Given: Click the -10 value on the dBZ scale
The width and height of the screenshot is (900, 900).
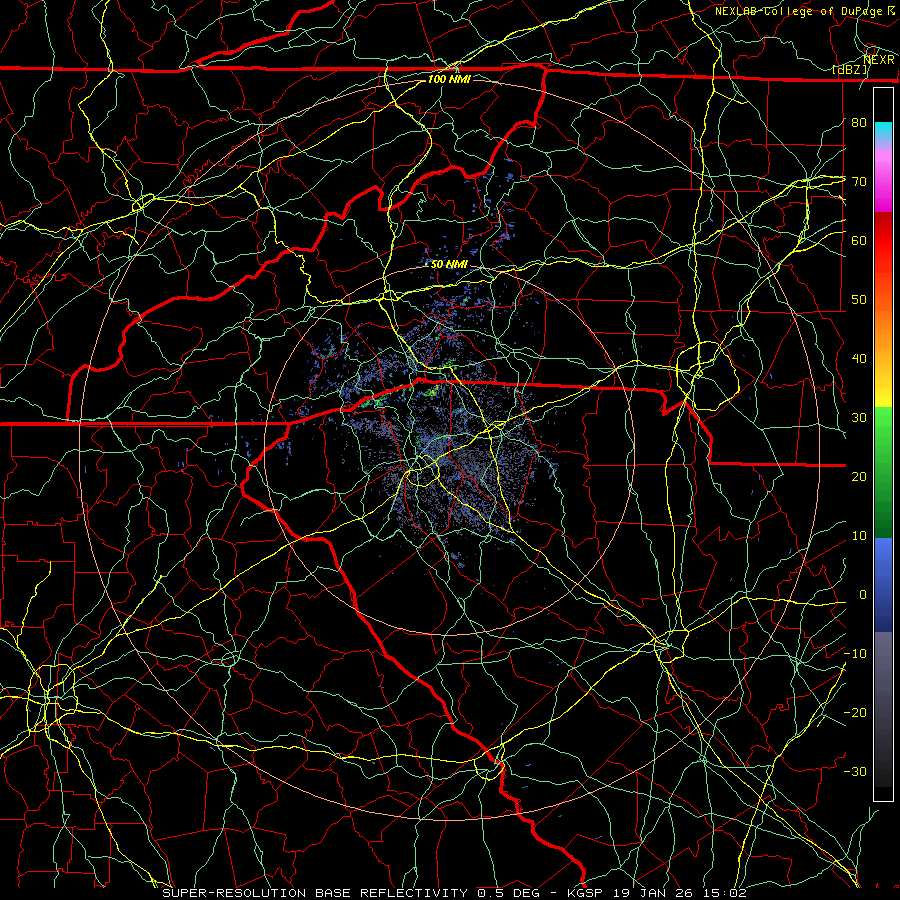Looking at the screenshot, I should (x=855, y=654).
